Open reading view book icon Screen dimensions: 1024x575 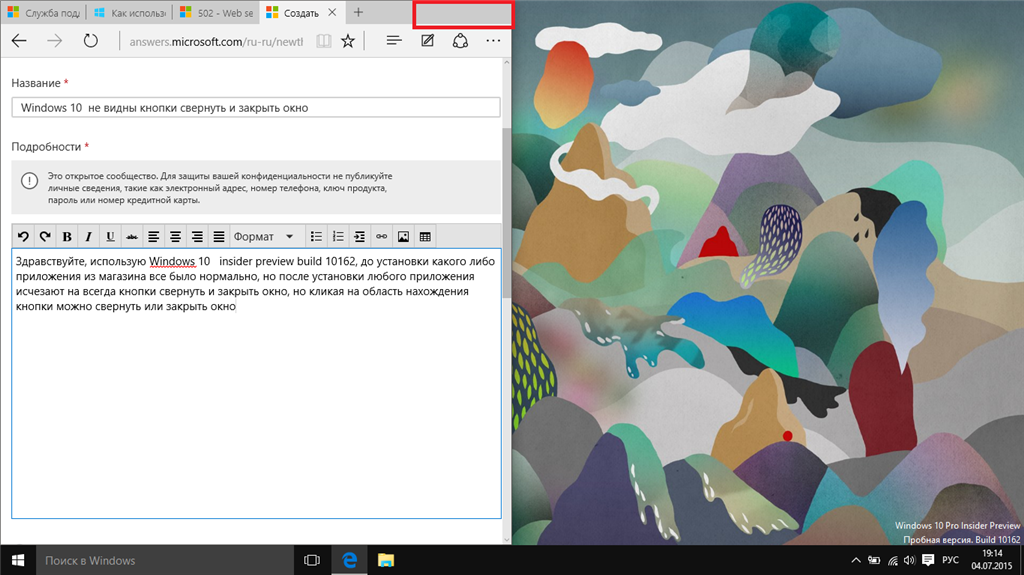point(323,41)
